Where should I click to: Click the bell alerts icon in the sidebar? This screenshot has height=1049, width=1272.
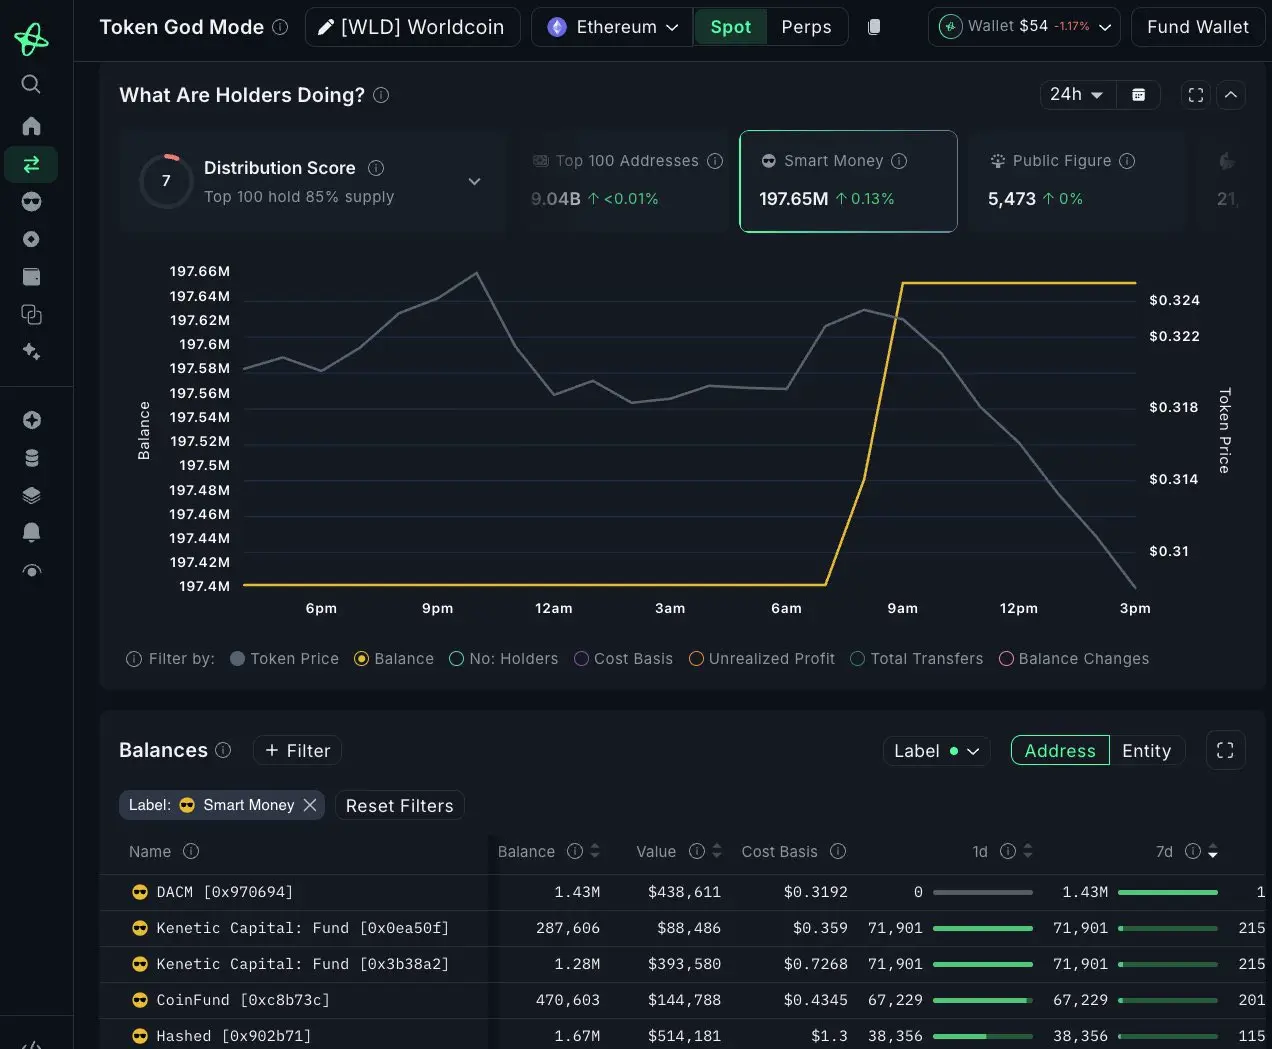tap(31, 532)
